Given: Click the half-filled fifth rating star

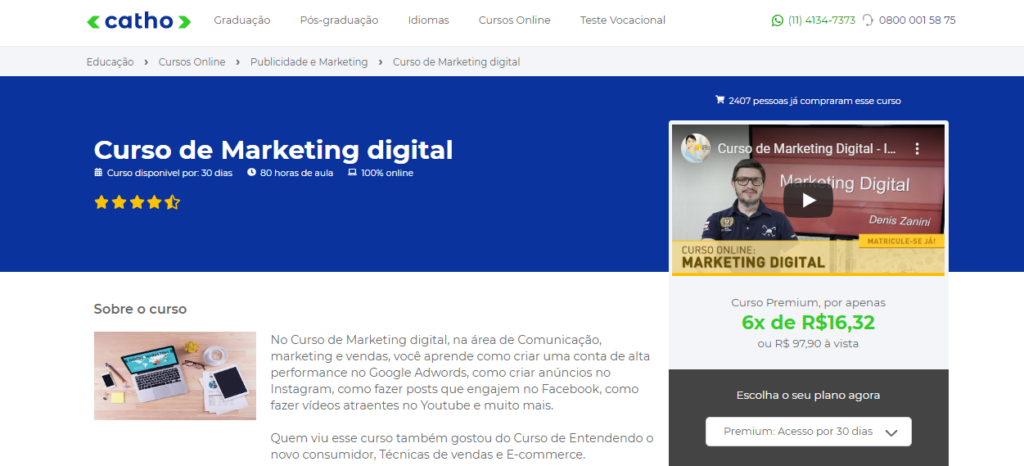Looking at the screenshot, I should point(172,202).
